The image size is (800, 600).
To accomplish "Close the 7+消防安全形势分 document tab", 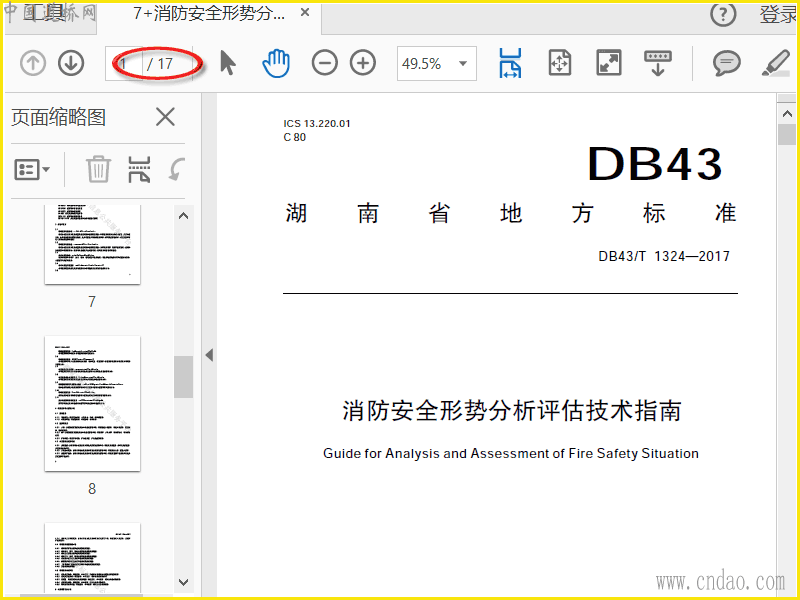I will coord(305,13).
